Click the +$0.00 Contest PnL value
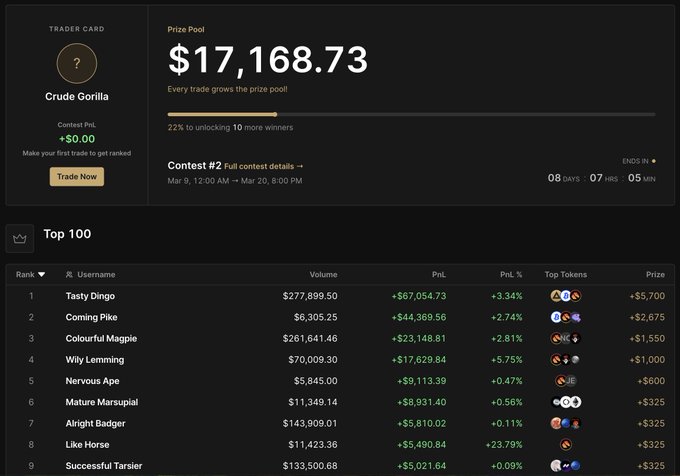This screenshot has width=680, height=476. 77,139
